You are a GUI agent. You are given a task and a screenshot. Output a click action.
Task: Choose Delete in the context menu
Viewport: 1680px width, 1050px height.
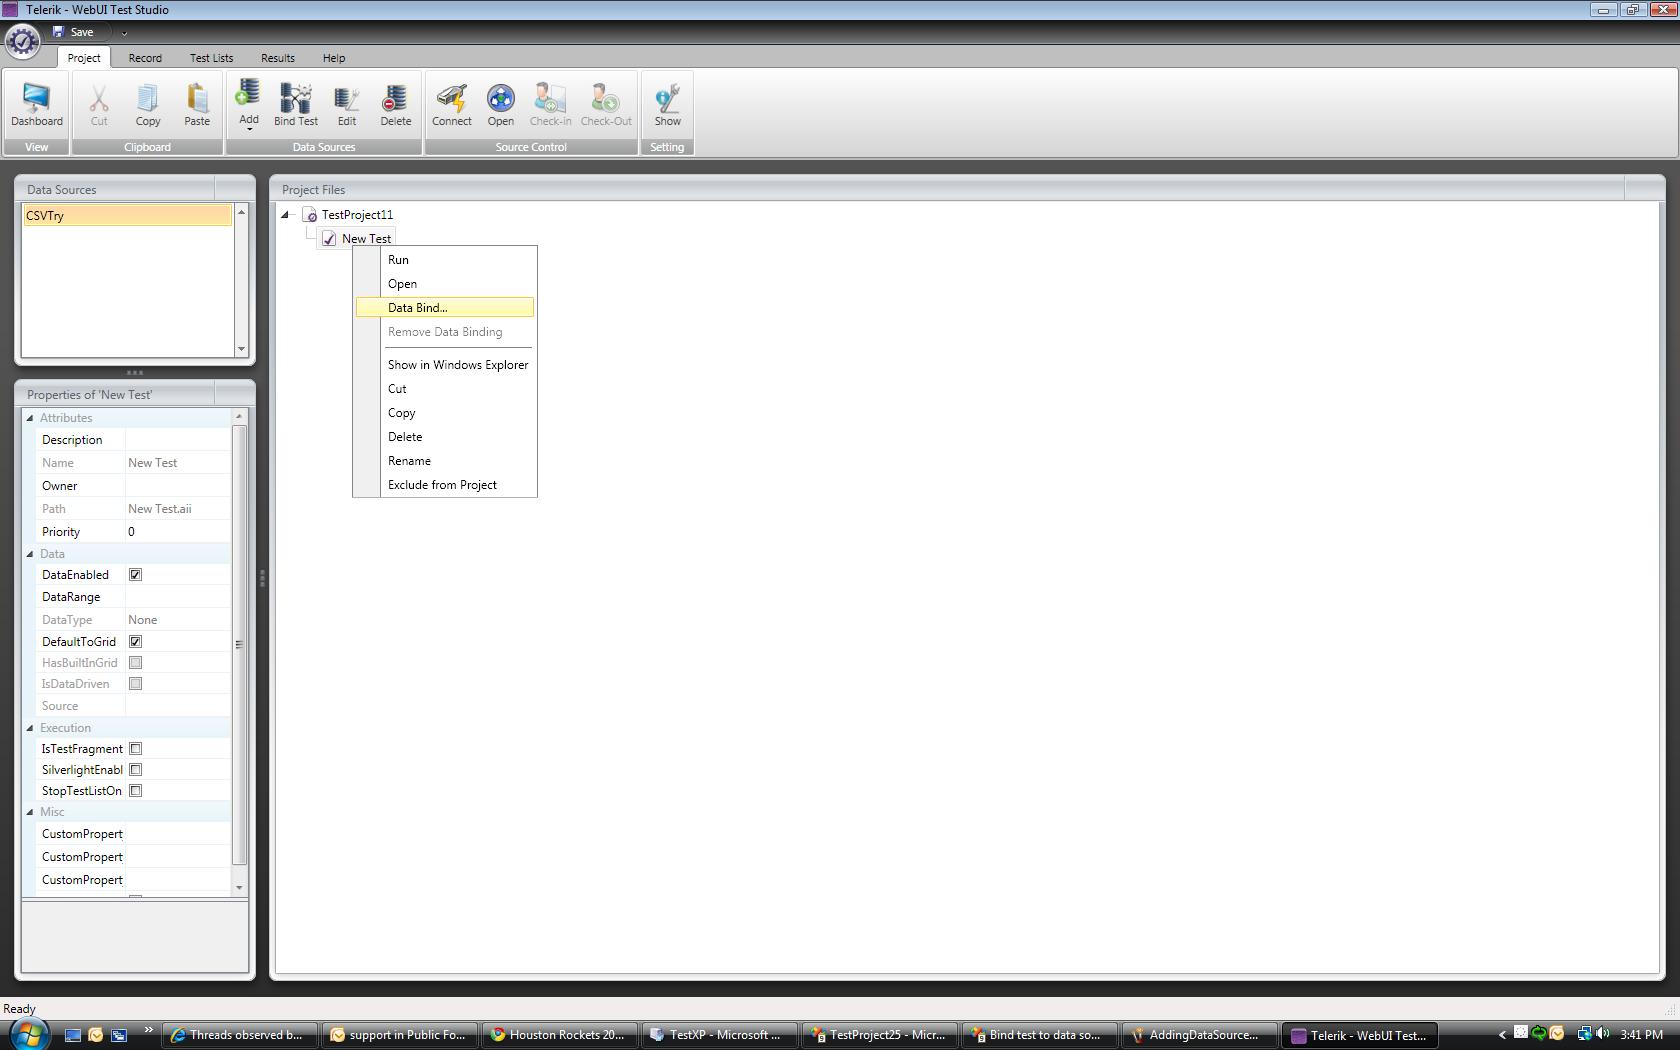[x=445, y=437]
